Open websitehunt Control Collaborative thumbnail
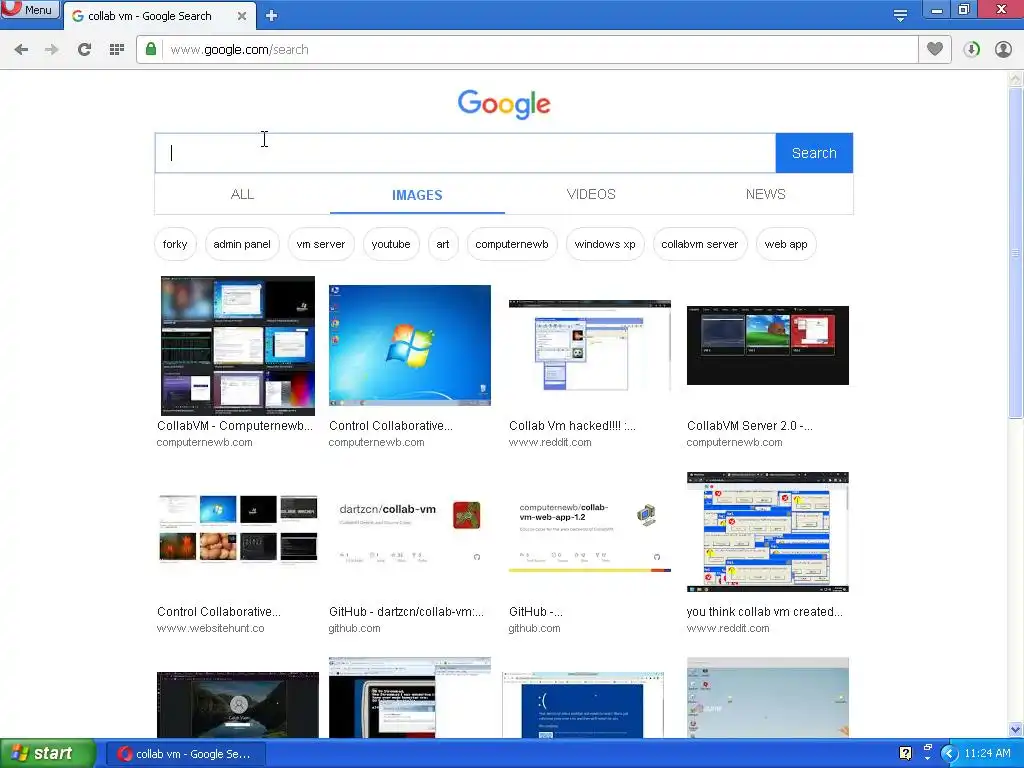This screenshot has height=768, width=1024. pos(238,530)
